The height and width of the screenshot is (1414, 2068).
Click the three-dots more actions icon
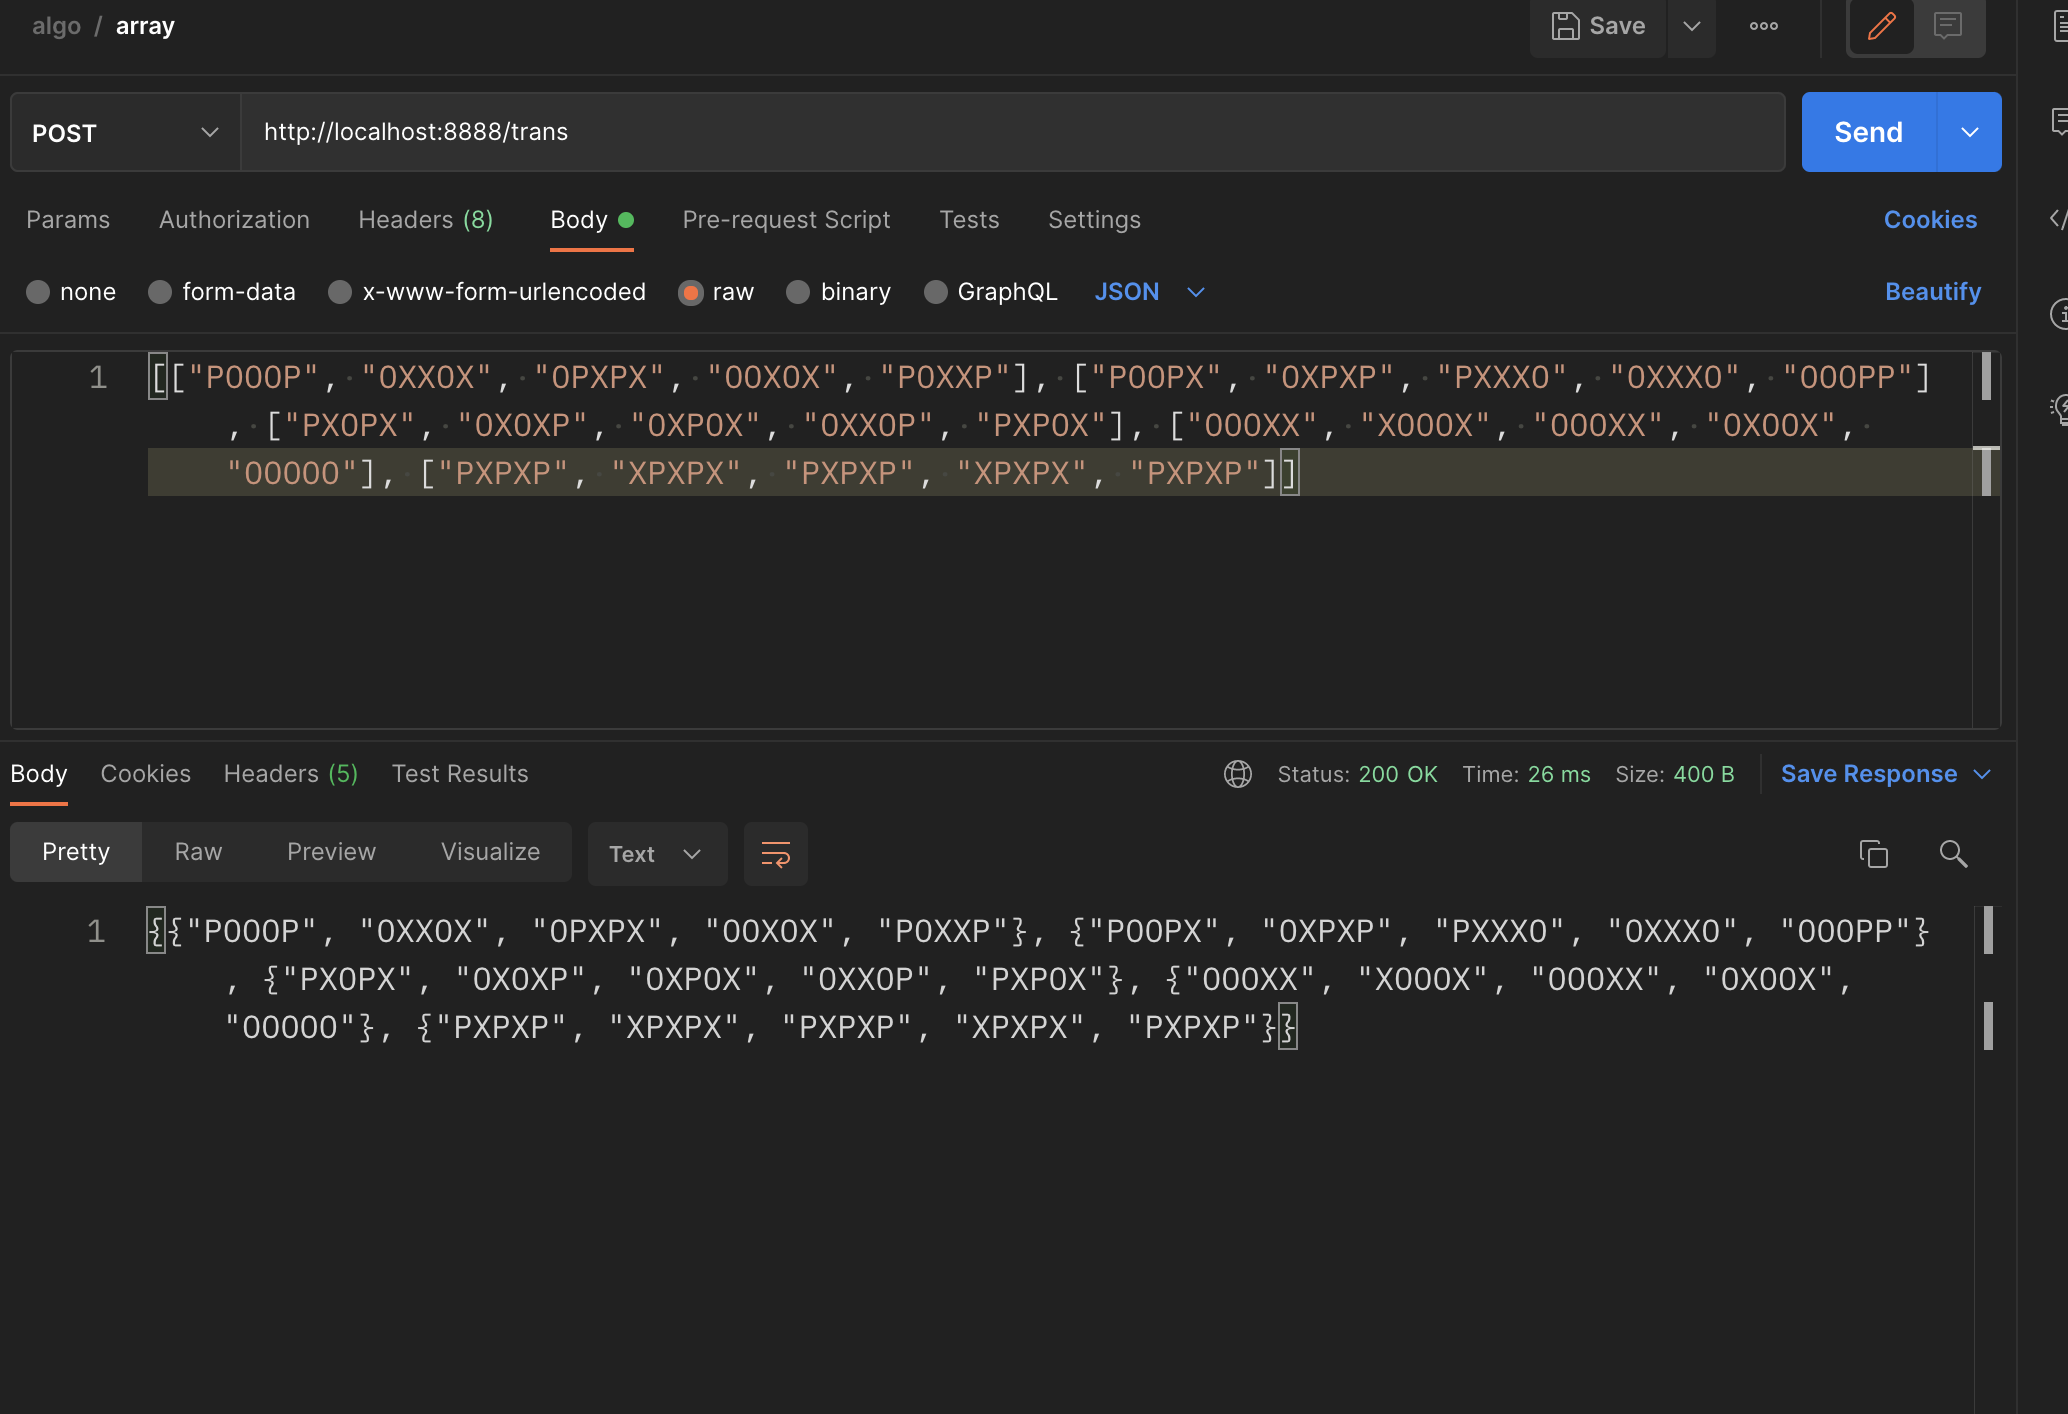[x=1763, y=26]
